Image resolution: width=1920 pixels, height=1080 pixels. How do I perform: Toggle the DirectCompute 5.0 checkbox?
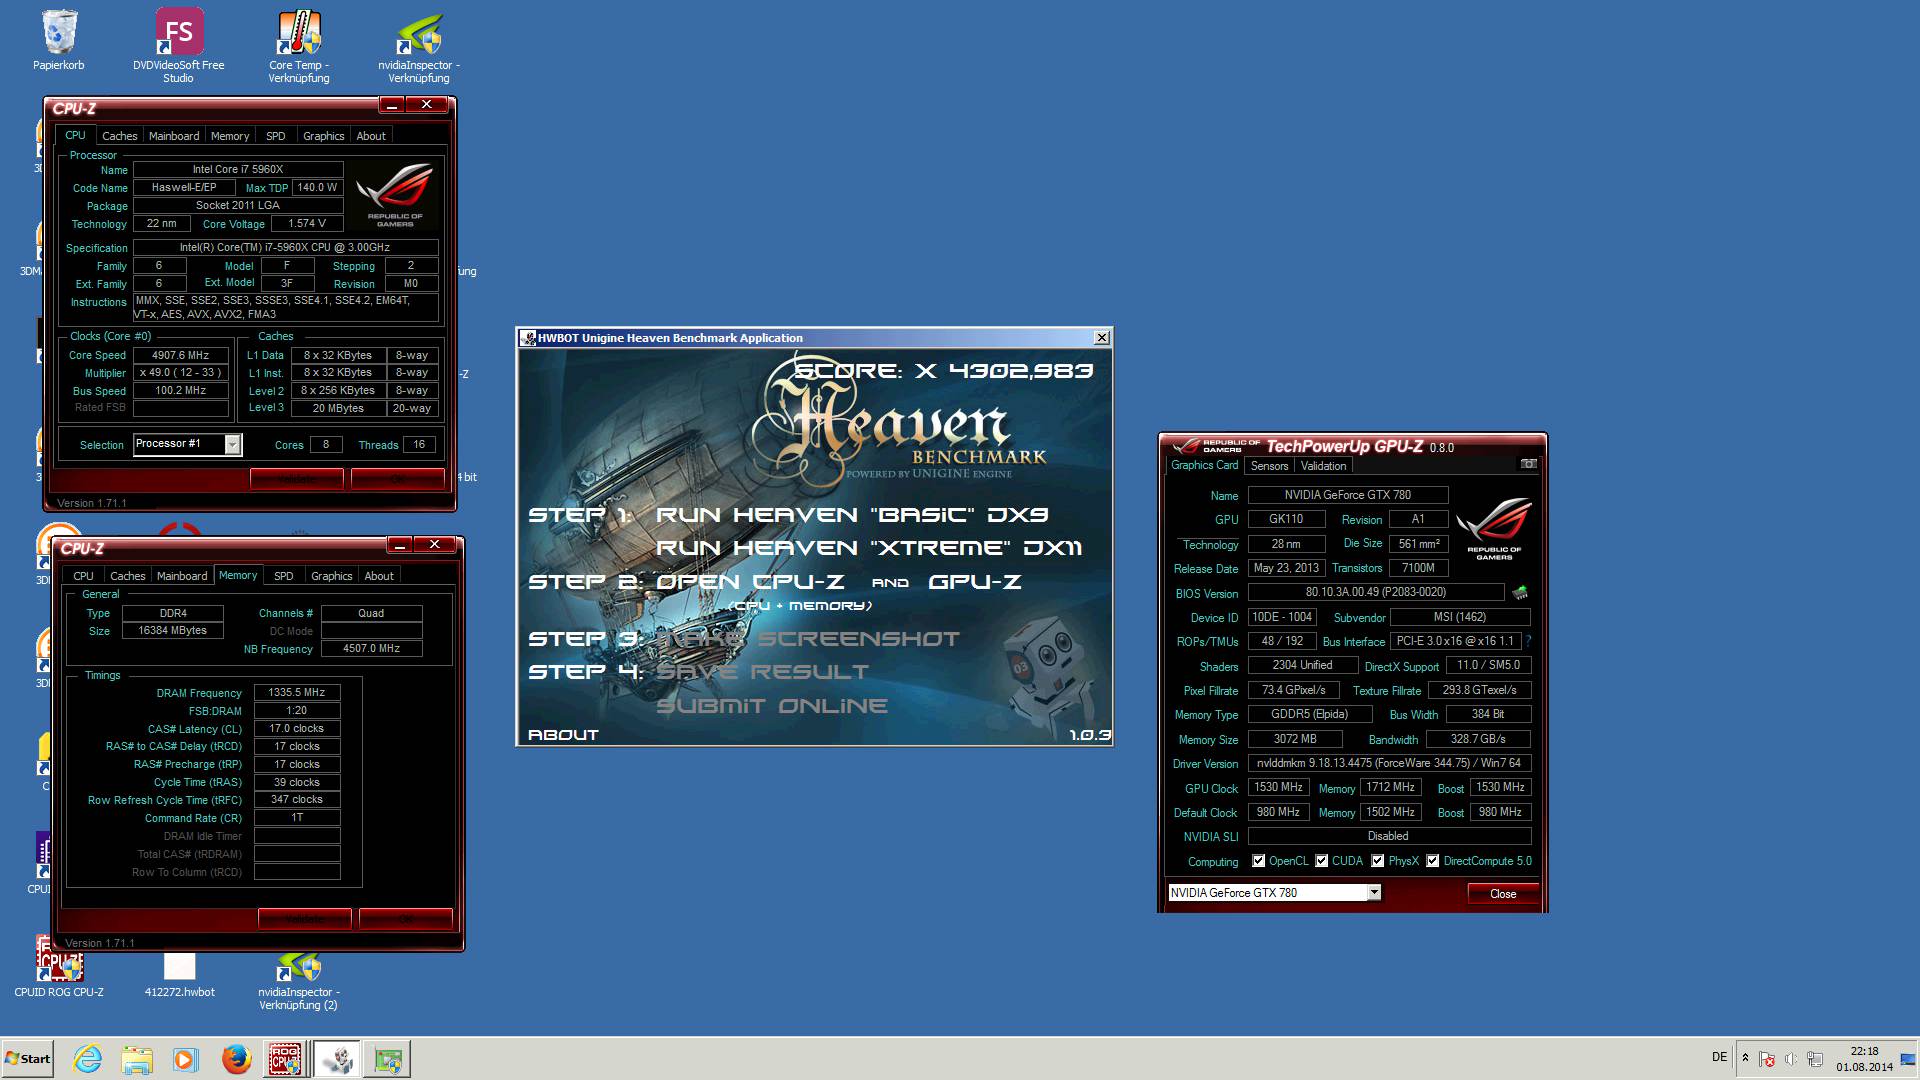pos(1433,861)
